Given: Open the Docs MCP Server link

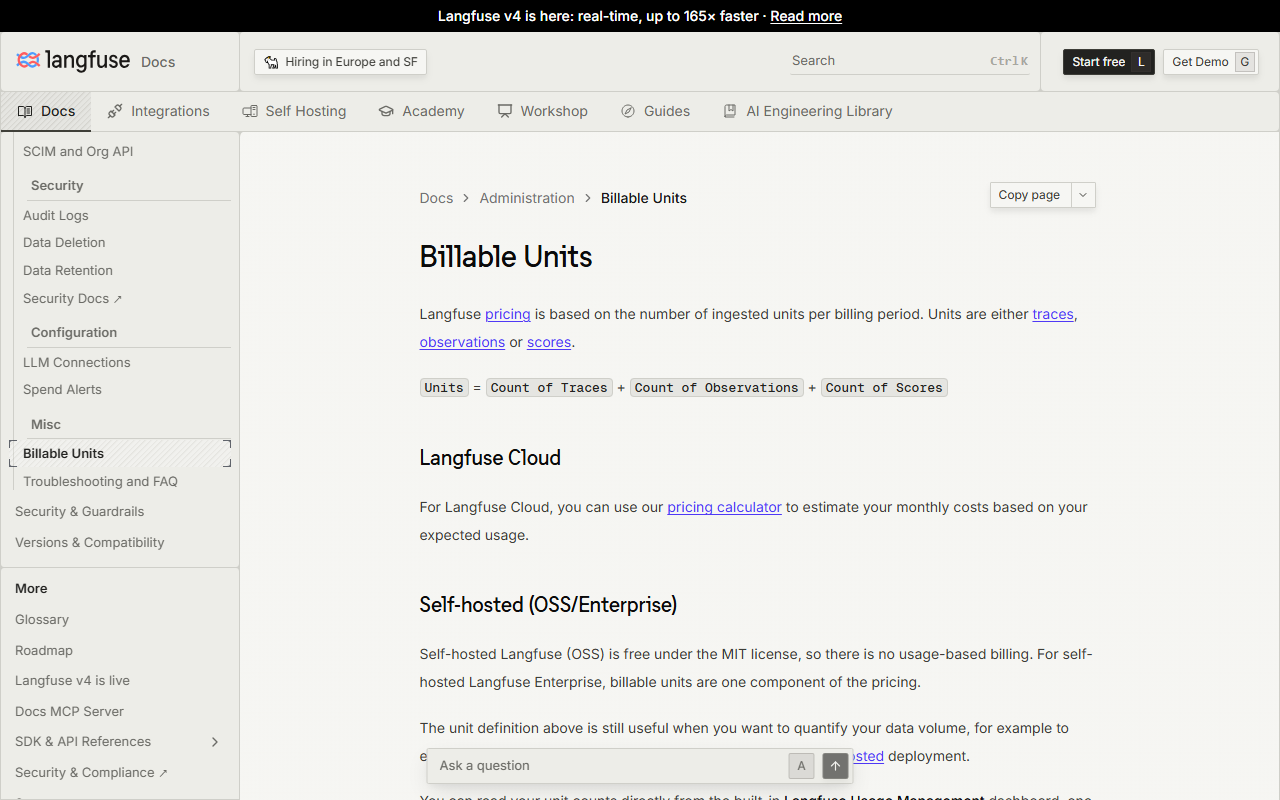Looking at the screenshot, I should pyautogui.click(x=70, y=711).
